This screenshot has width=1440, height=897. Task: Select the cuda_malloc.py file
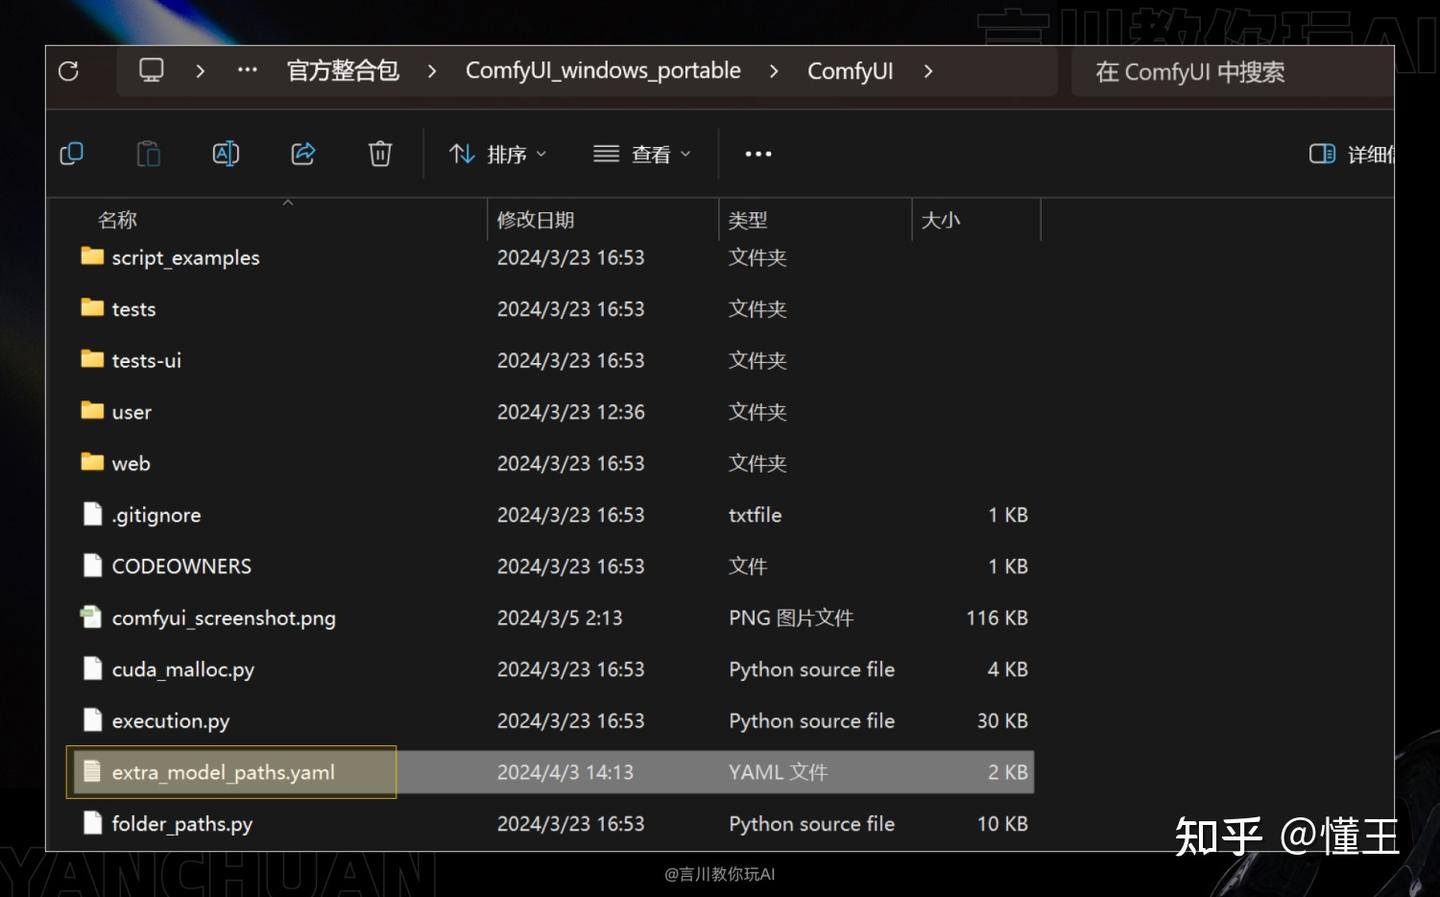pos(183,669)
